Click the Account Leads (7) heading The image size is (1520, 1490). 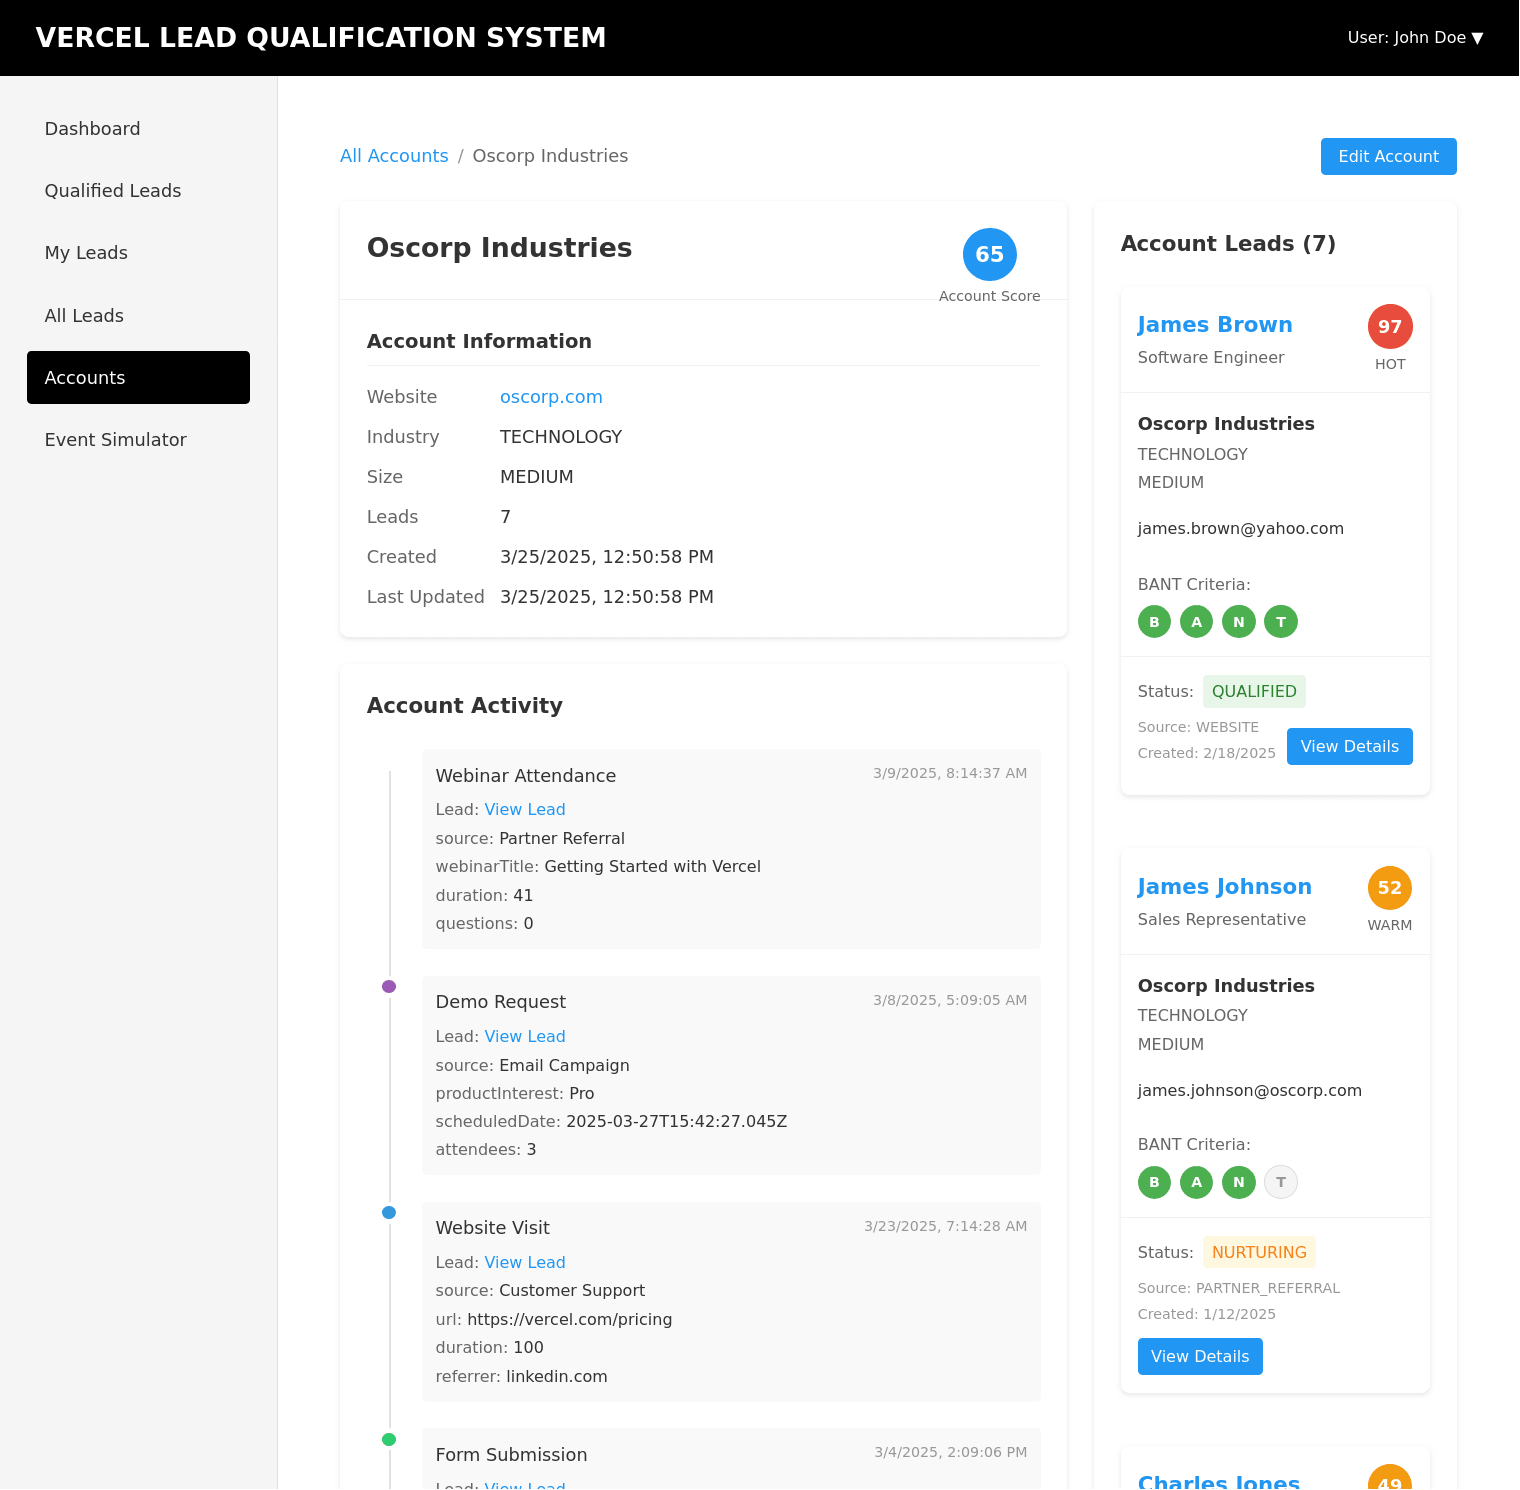coord(1228,244)
